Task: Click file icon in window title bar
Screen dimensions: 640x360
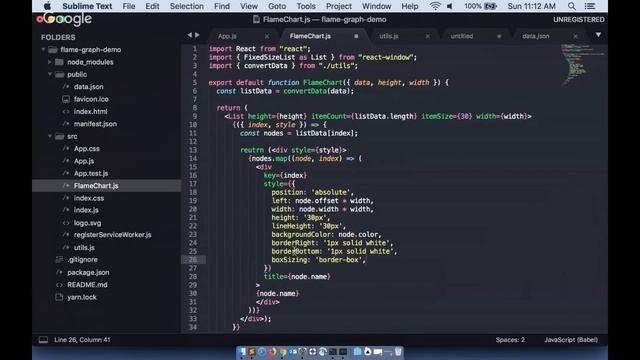Action: 256,19
